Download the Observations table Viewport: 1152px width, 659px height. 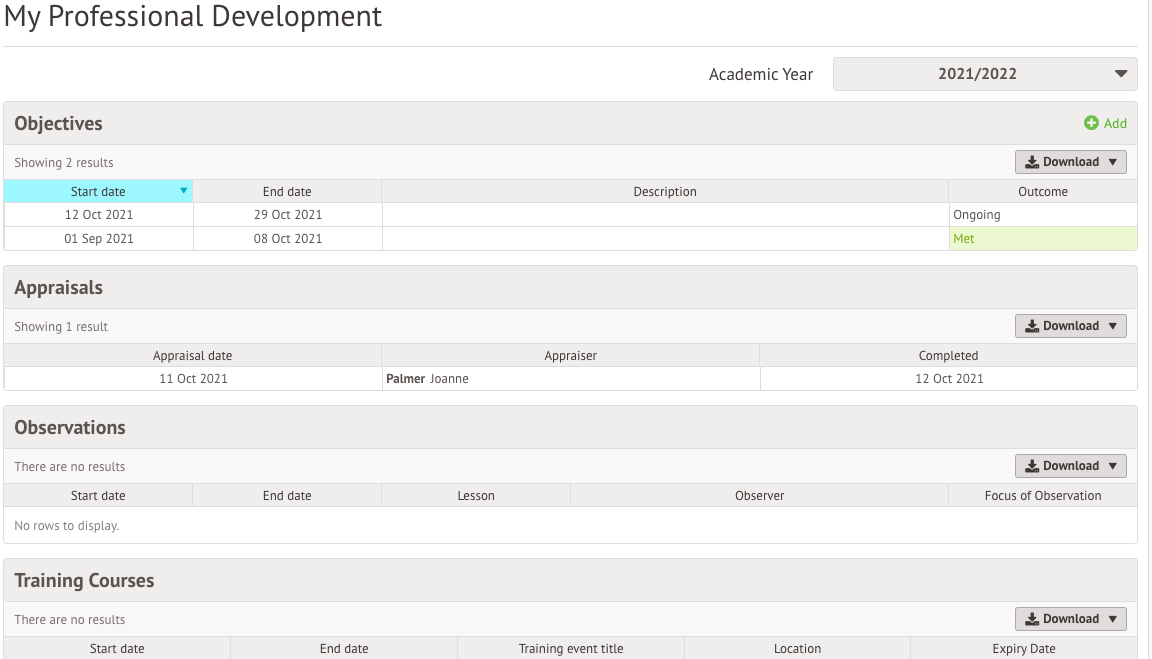[1070, 466]
